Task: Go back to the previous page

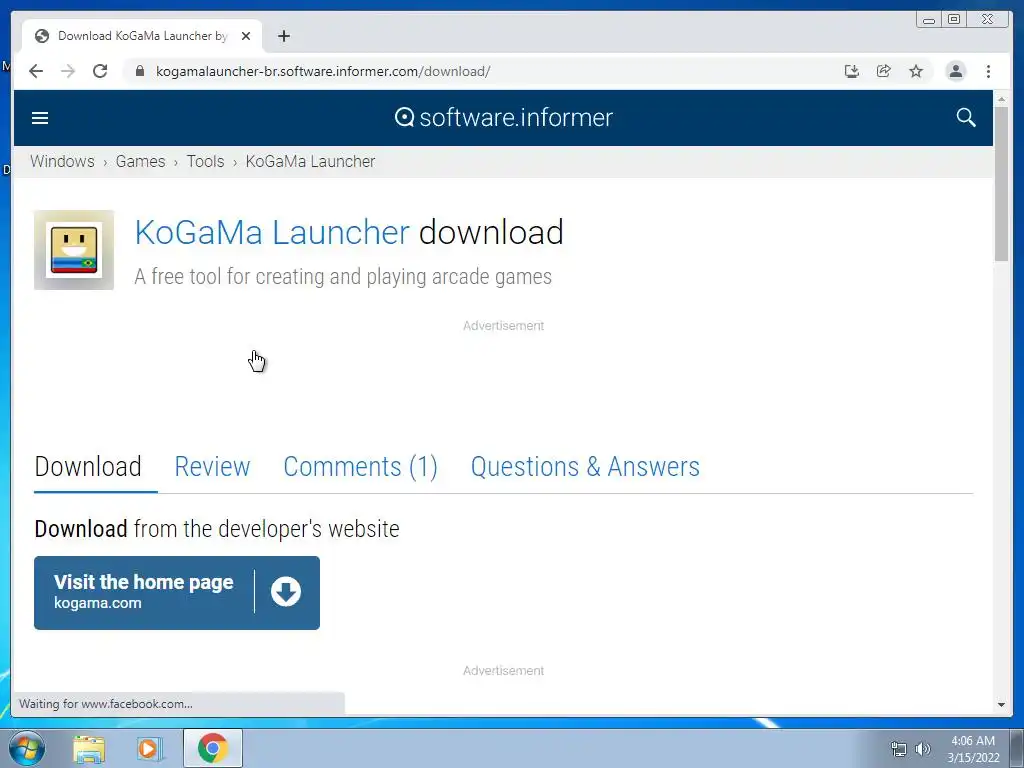Action: click(36, 71)
